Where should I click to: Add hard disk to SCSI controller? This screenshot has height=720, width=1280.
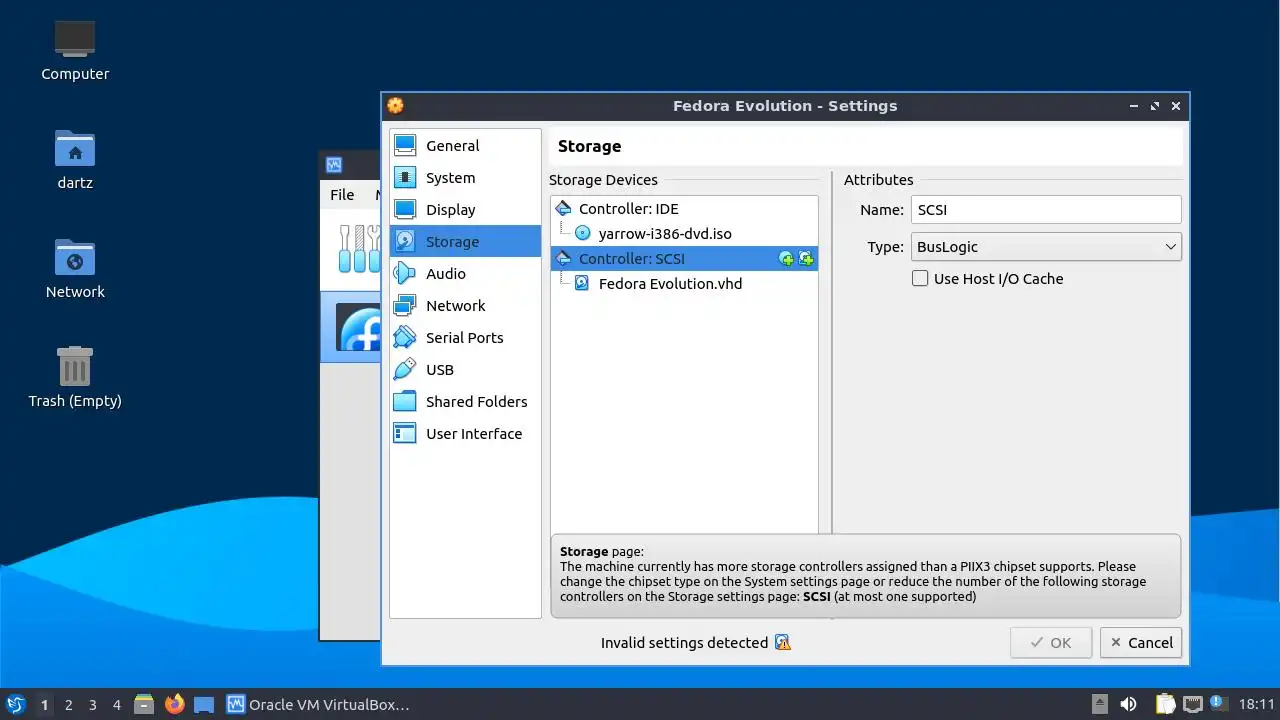pos(806,259)
